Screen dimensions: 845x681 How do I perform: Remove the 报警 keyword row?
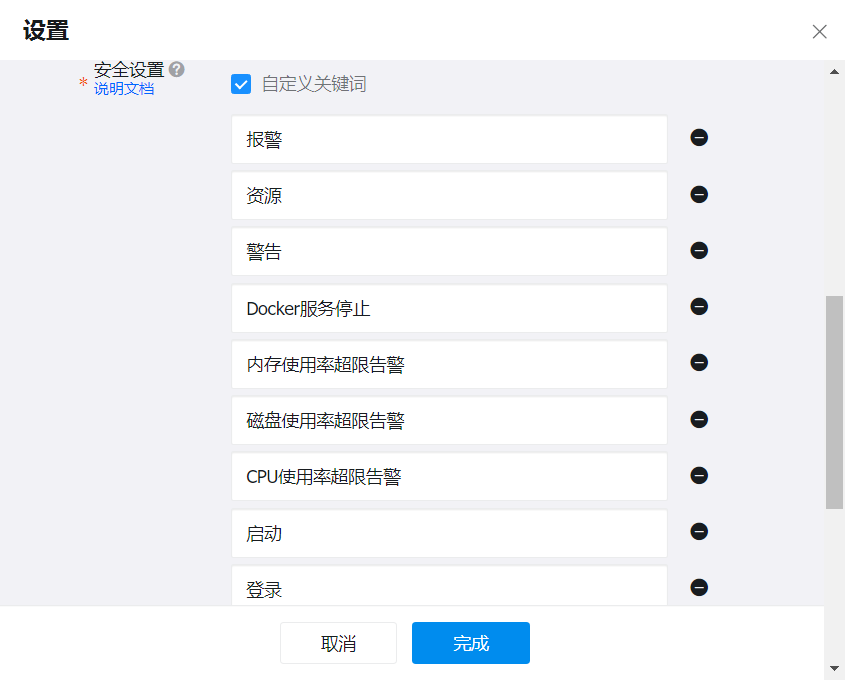(x=699, y=138)
